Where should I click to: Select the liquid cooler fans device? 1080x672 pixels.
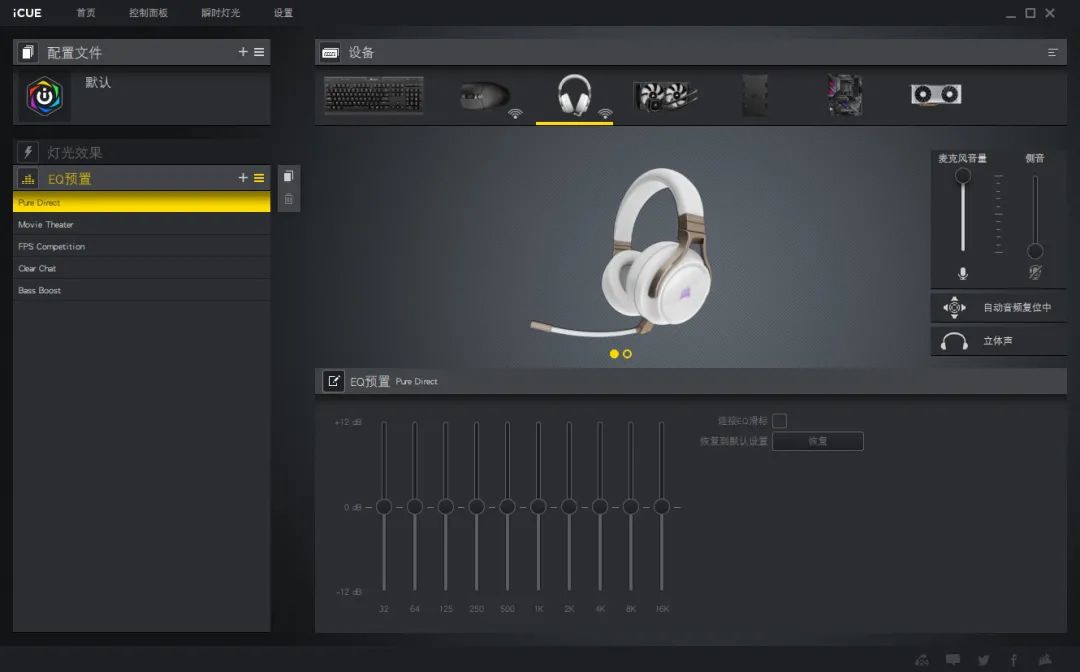point(665,96)
